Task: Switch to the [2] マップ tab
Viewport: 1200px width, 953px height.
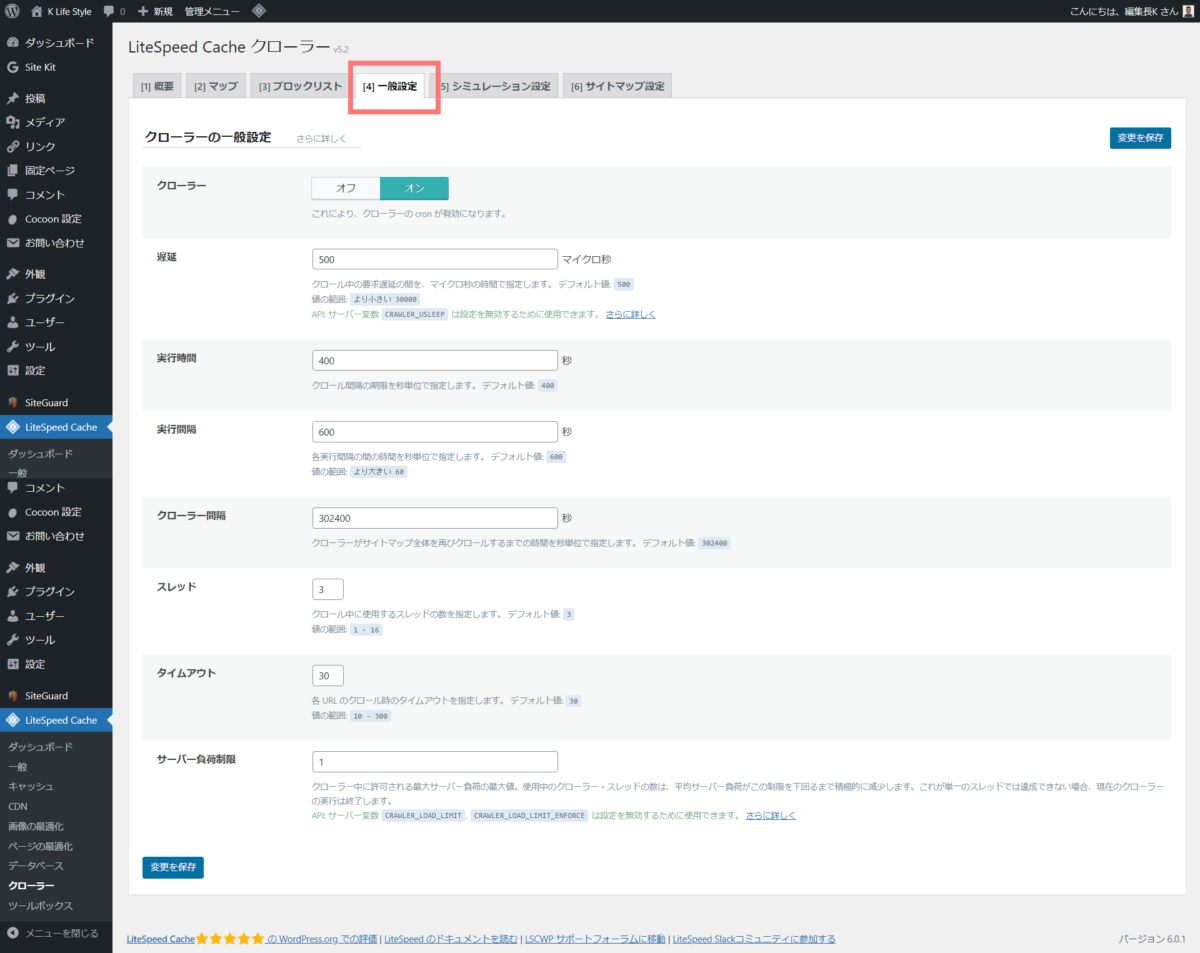Action: [215, 86]
